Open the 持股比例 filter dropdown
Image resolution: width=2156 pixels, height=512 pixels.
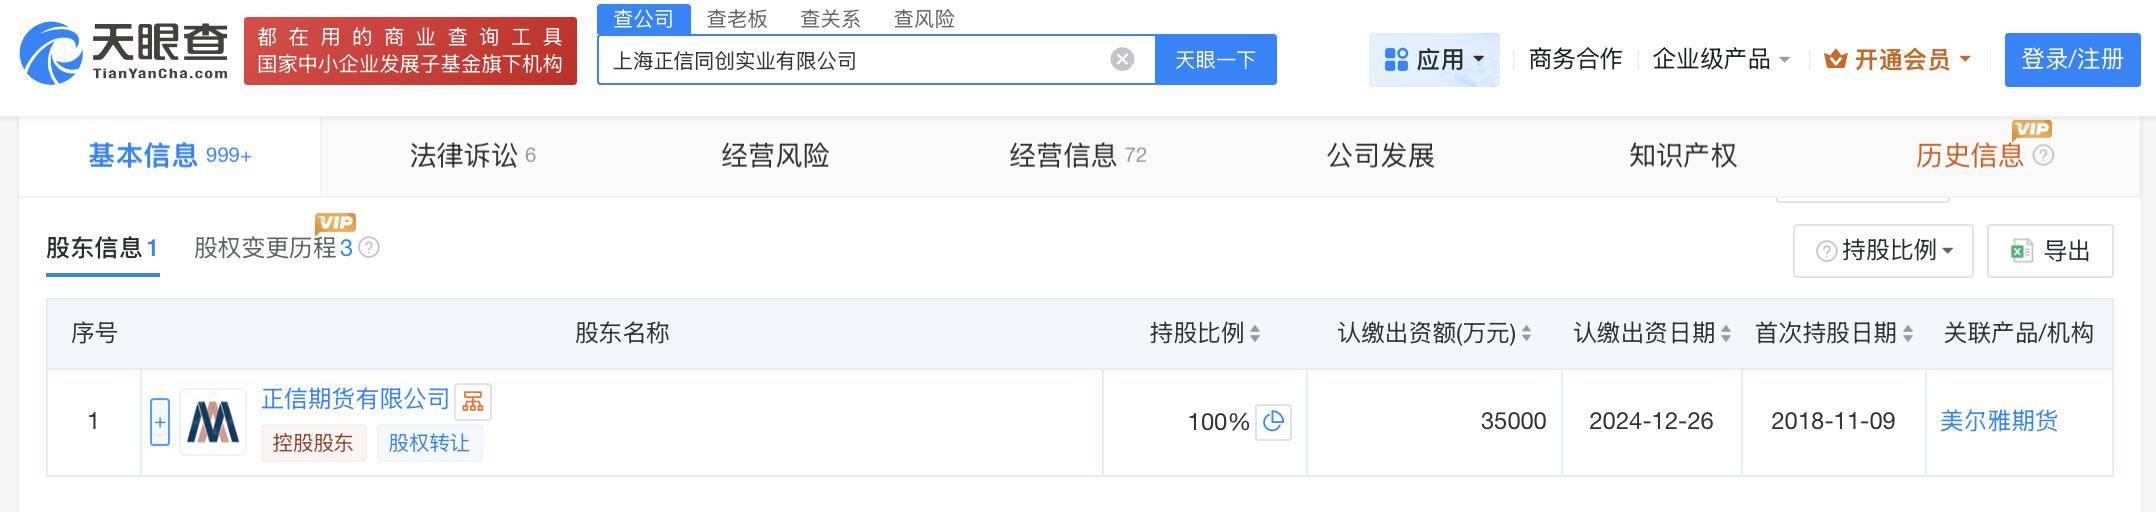pos(1883,250)
